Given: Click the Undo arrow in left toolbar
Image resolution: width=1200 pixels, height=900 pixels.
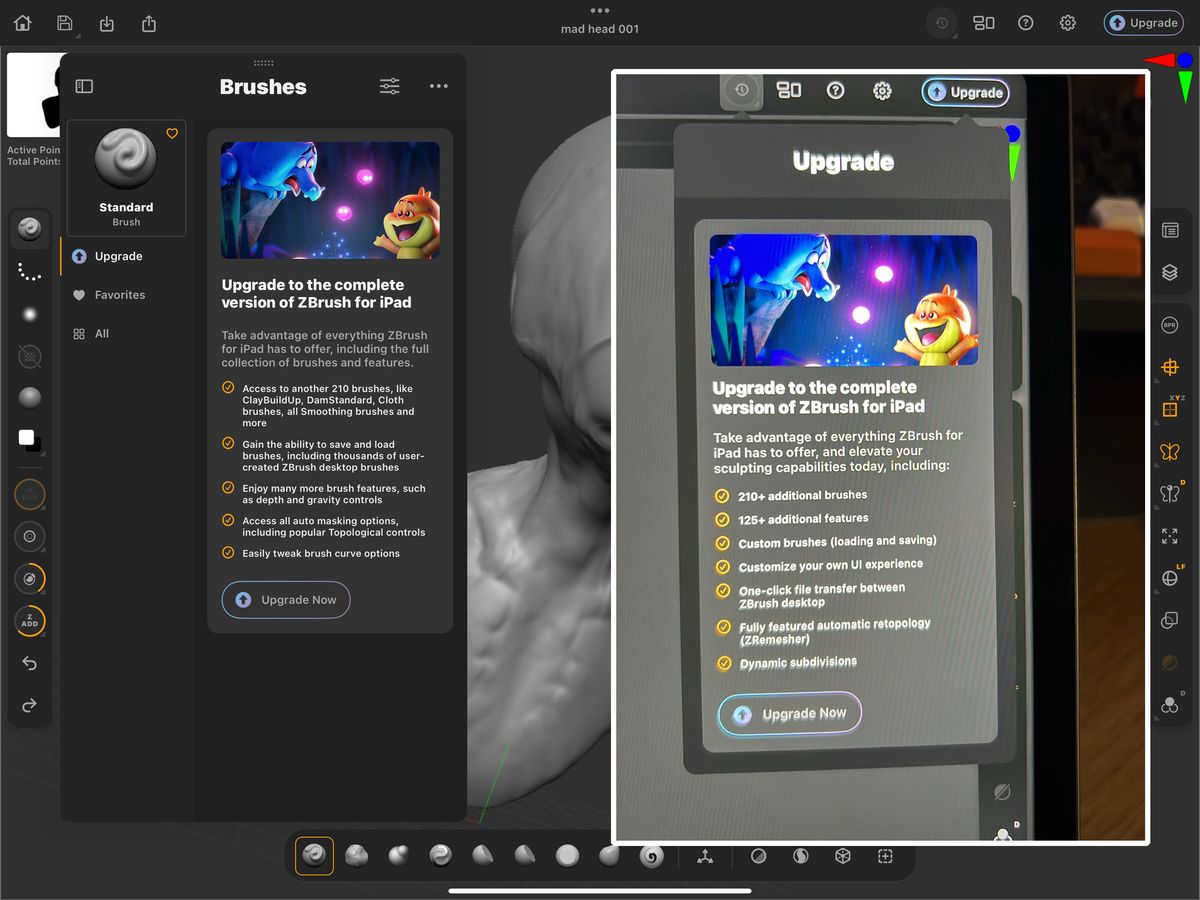Looking at the screenshot, I should (30, 663).
